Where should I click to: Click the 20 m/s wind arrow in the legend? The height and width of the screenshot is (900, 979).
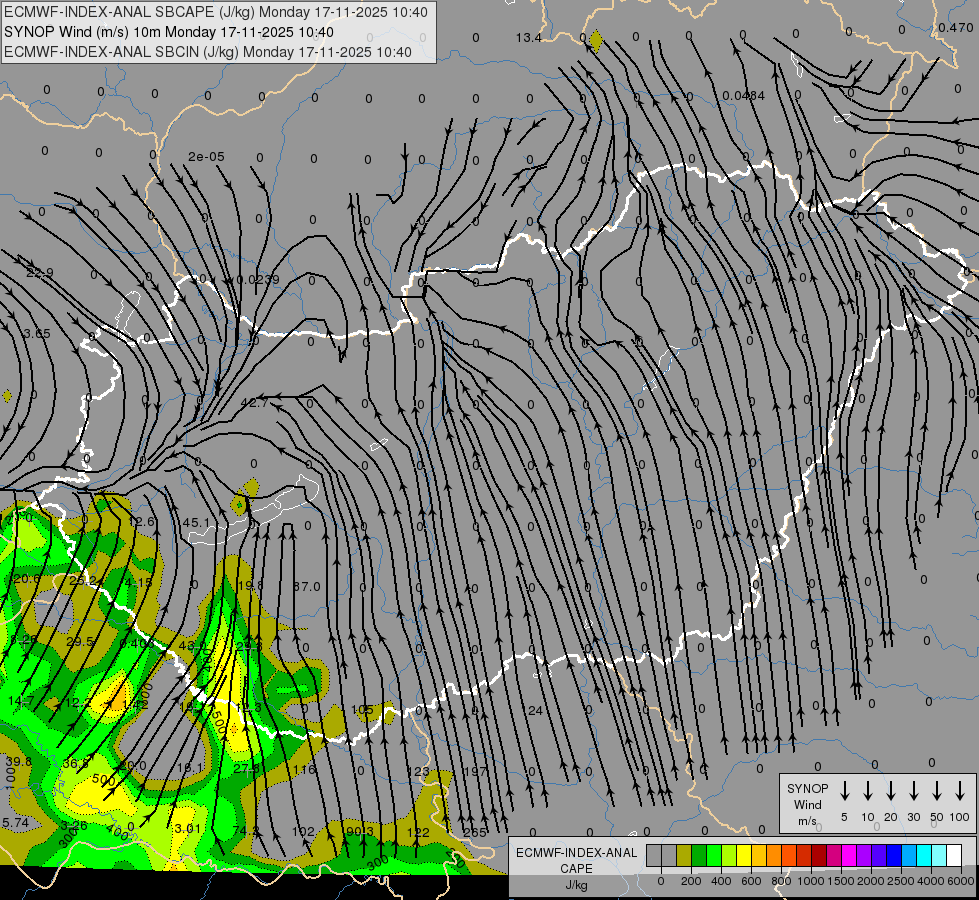tap(891, 791)
